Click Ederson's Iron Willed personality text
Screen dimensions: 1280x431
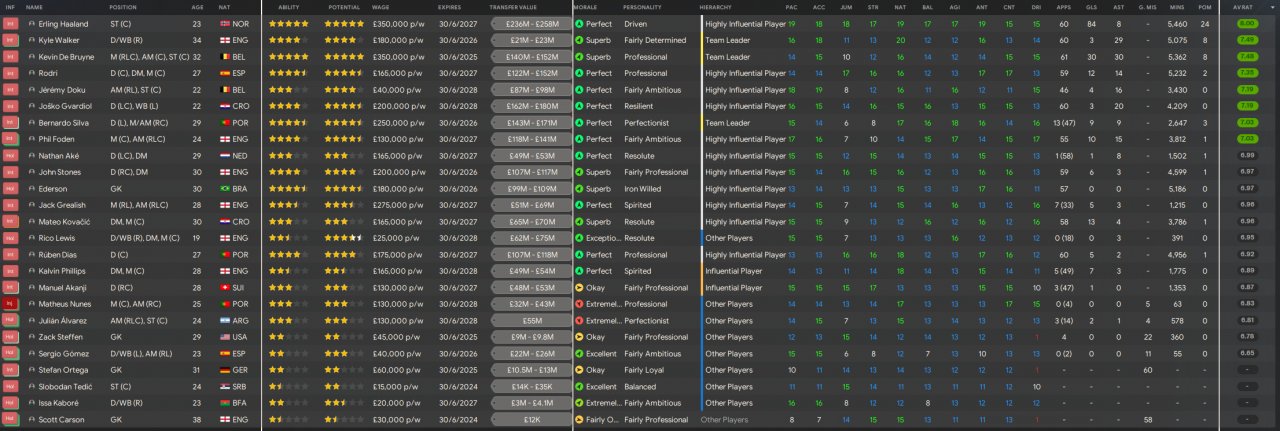click(642, 188)
